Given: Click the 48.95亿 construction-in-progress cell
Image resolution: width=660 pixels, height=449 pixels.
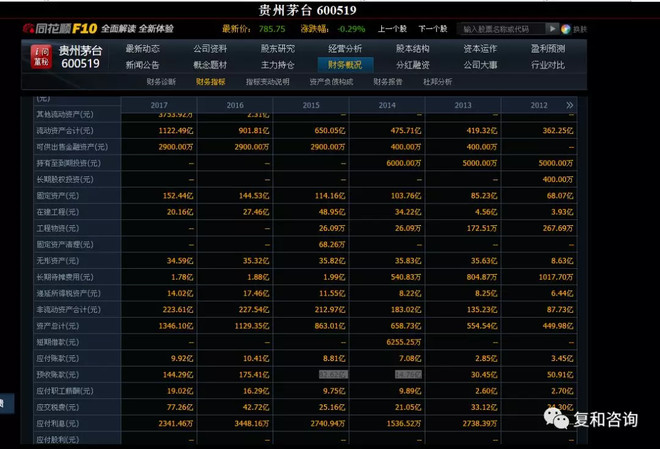Looking at the screenshot, I should point(332,212).
